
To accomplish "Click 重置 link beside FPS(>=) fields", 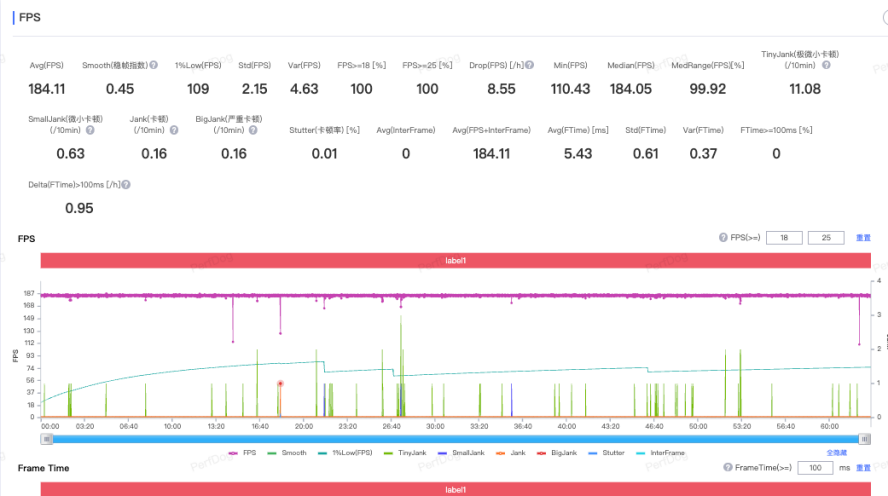I will (863, 238).
